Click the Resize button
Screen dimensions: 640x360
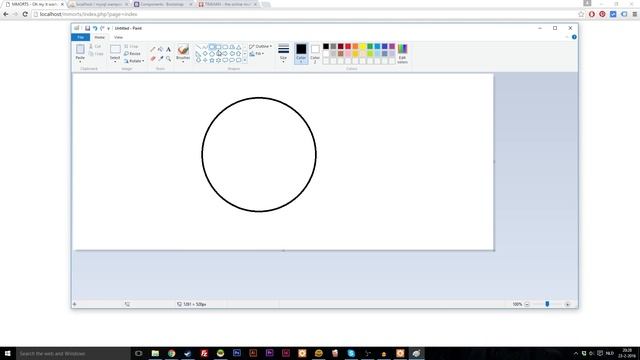pos(132,53)
